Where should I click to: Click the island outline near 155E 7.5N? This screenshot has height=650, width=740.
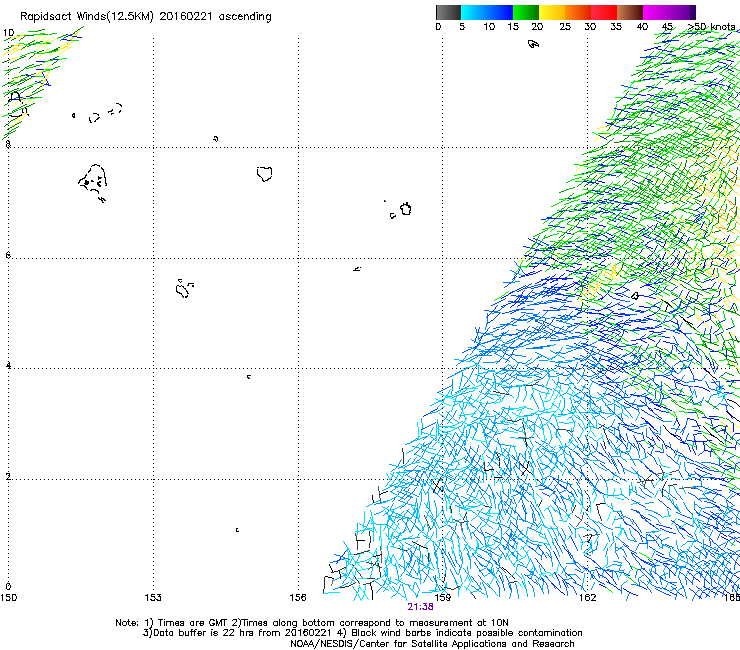click(264, 174)
